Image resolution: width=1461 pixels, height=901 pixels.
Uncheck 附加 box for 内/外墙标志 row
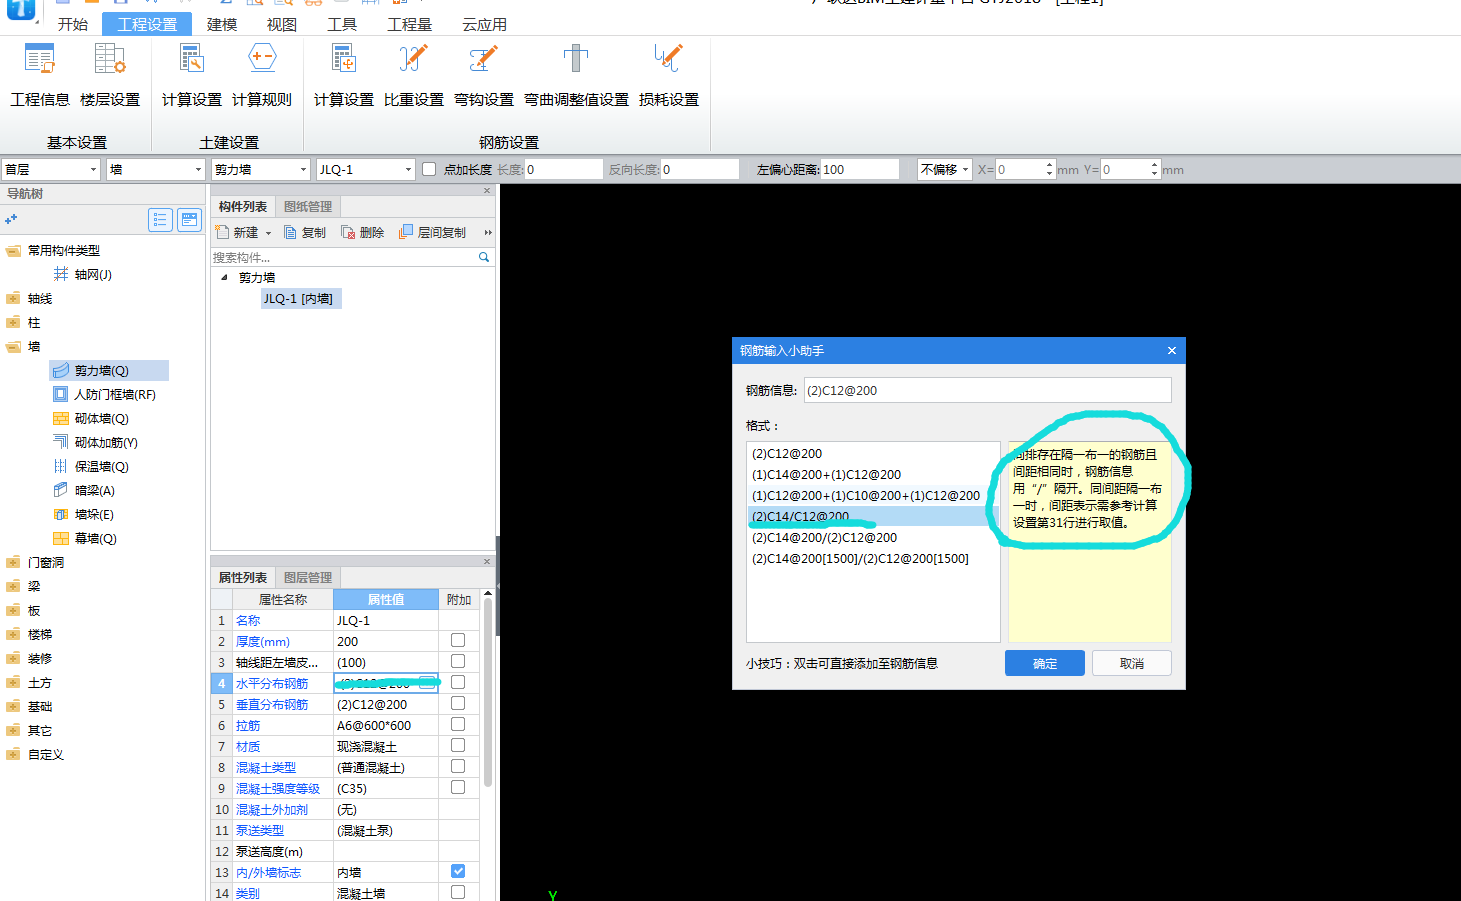point(458,871)
